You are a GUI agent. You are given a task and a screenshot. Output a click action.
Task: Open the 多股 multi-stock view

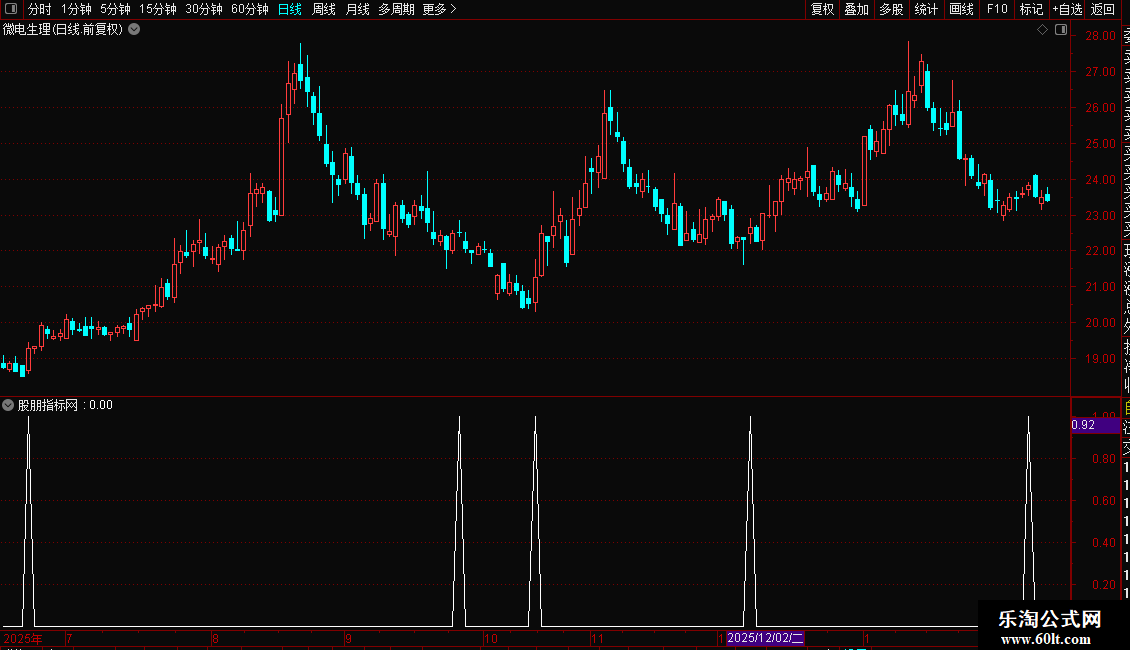pyautogui.click(x=891, y=9)
